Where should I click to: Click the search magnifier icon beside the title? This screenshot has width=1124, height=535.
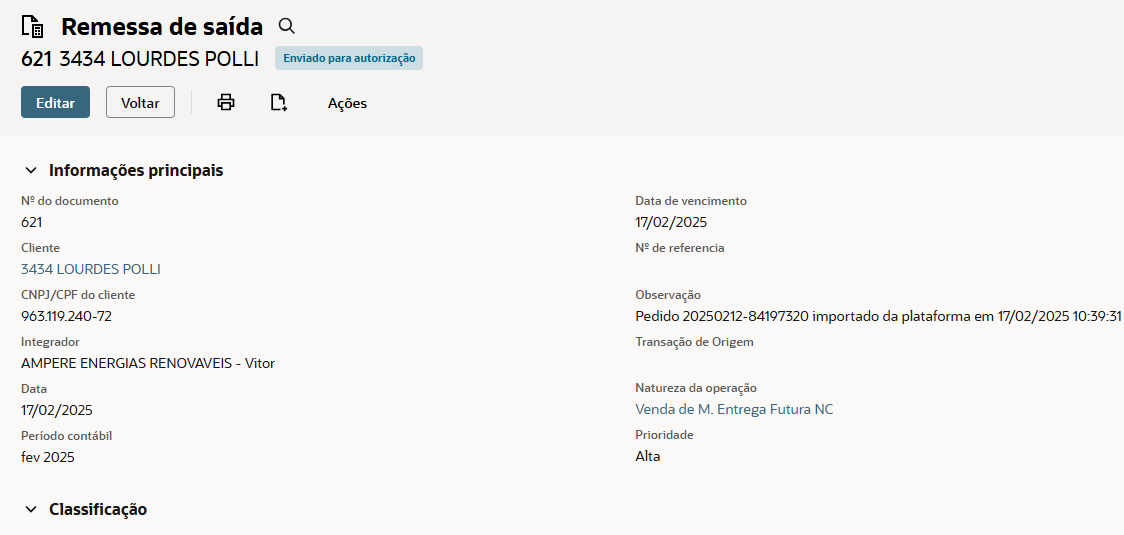287,26
